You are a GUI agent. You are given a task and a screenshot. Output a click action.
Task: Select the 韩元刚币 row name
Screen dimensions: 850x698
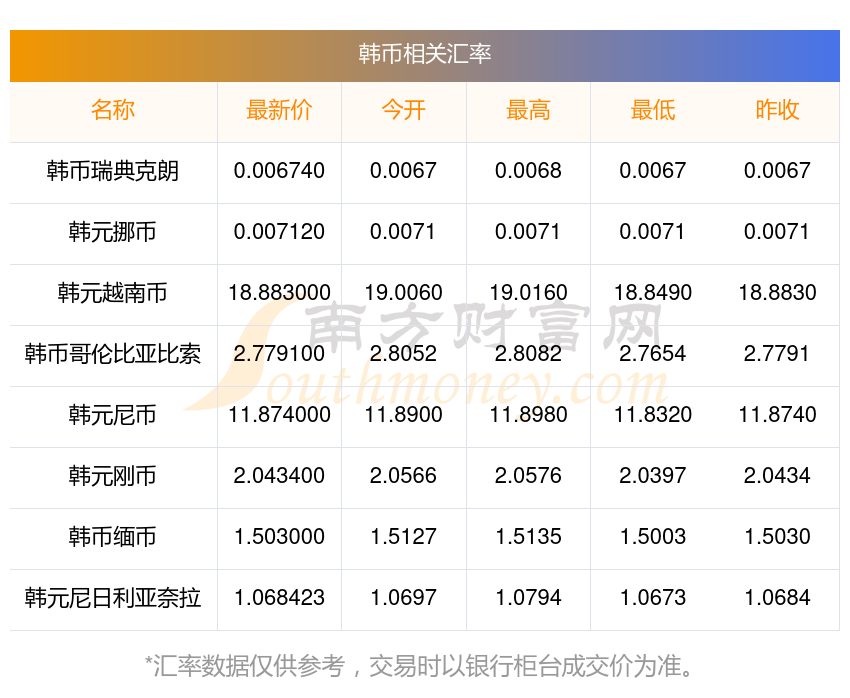[113, 476]
